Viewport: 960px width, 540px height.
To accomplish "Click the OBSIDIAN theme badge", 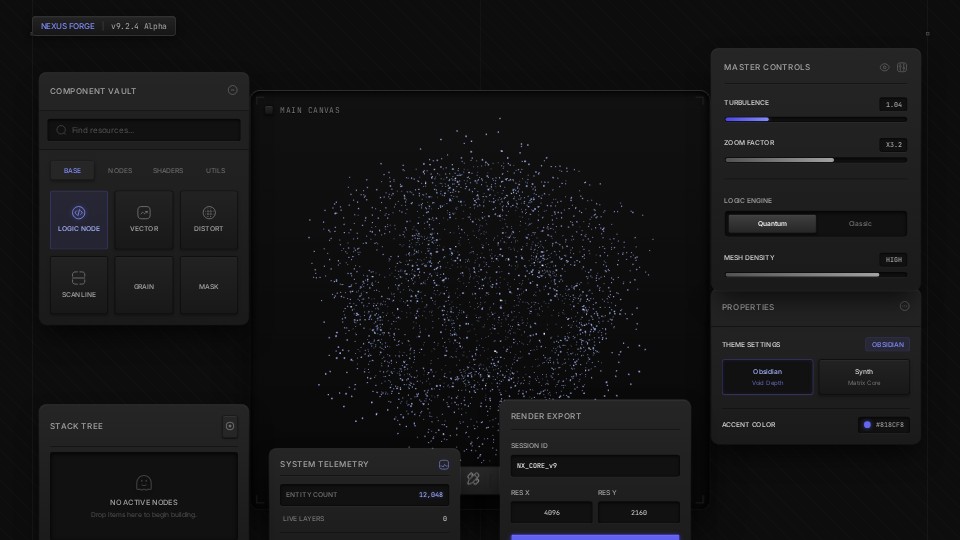I will click(x=887, y=344).
